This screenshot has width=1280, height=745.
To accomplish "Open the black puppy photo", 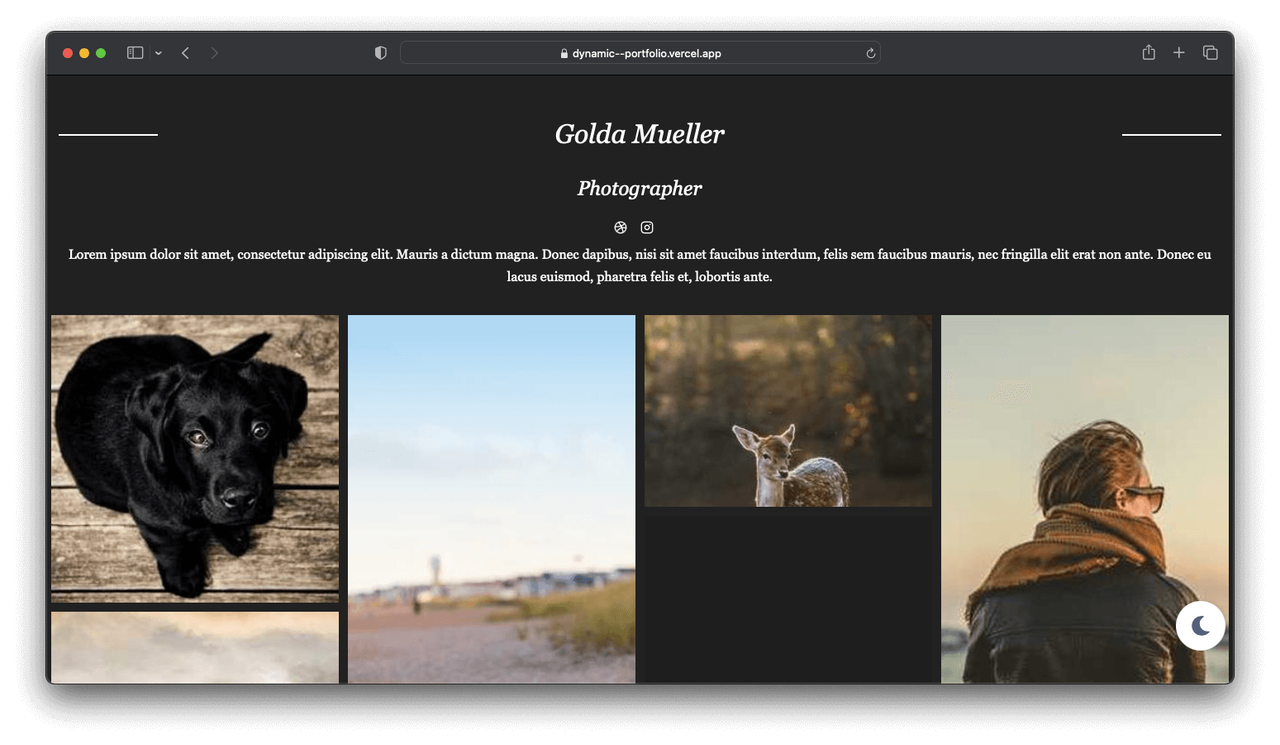I will tap(195, 459).
